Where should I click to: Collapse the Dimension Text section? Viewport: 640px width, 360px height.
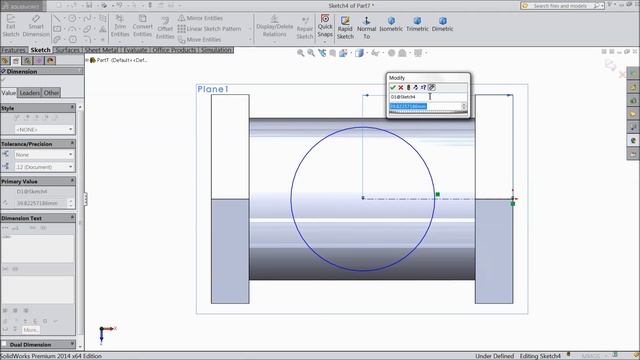tap(72, 218)
